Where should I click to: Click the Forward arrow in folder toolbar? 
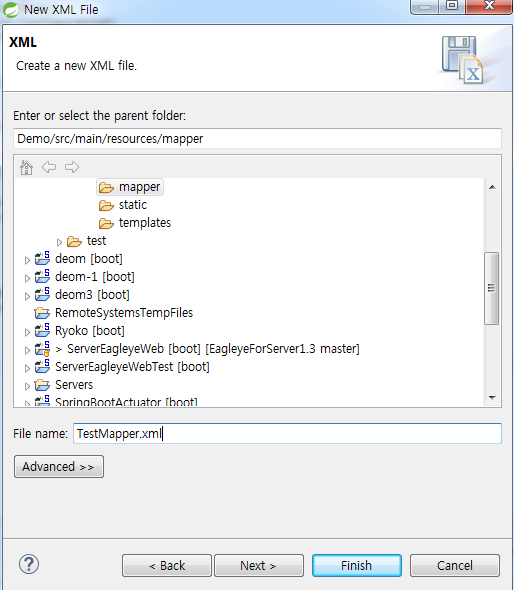point(72,167)
